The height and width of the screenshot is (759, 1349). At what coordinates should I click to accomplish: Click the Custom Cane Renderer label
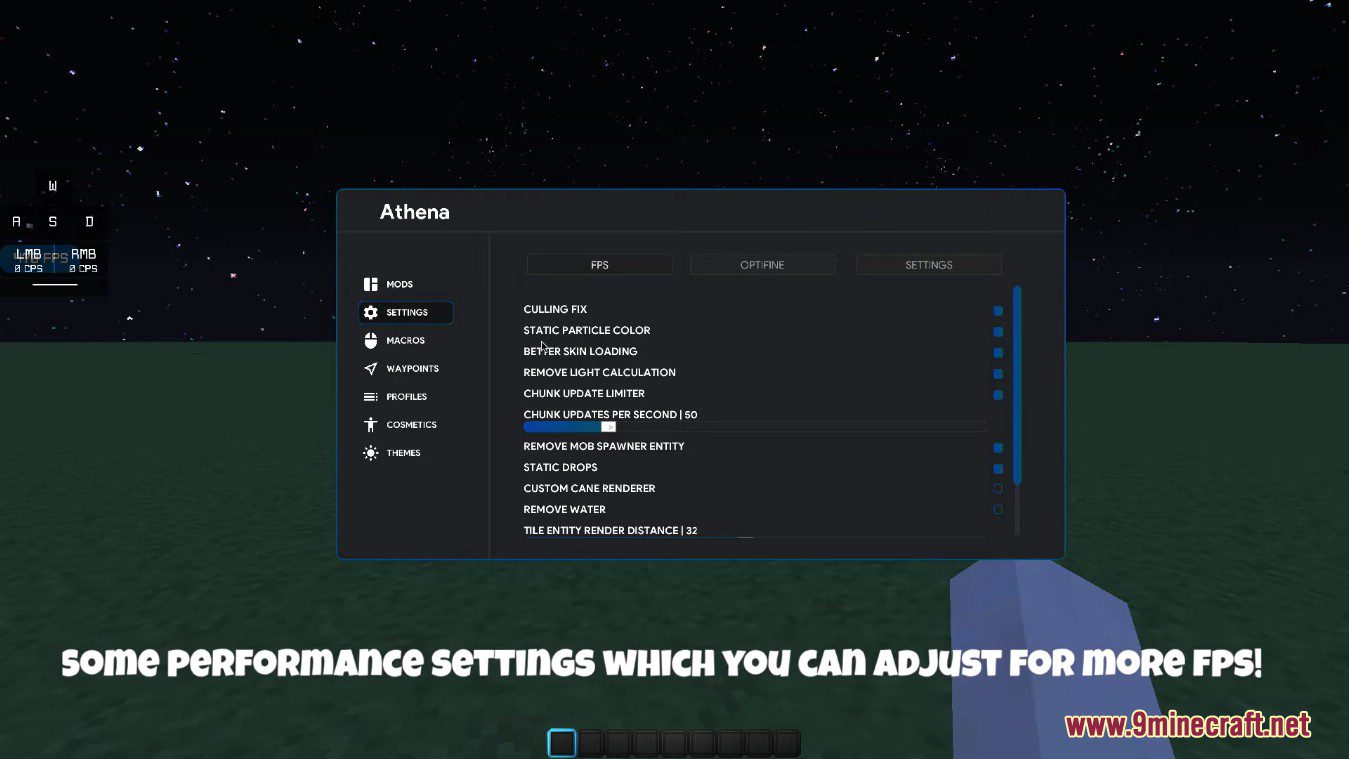tap(589, 489)
